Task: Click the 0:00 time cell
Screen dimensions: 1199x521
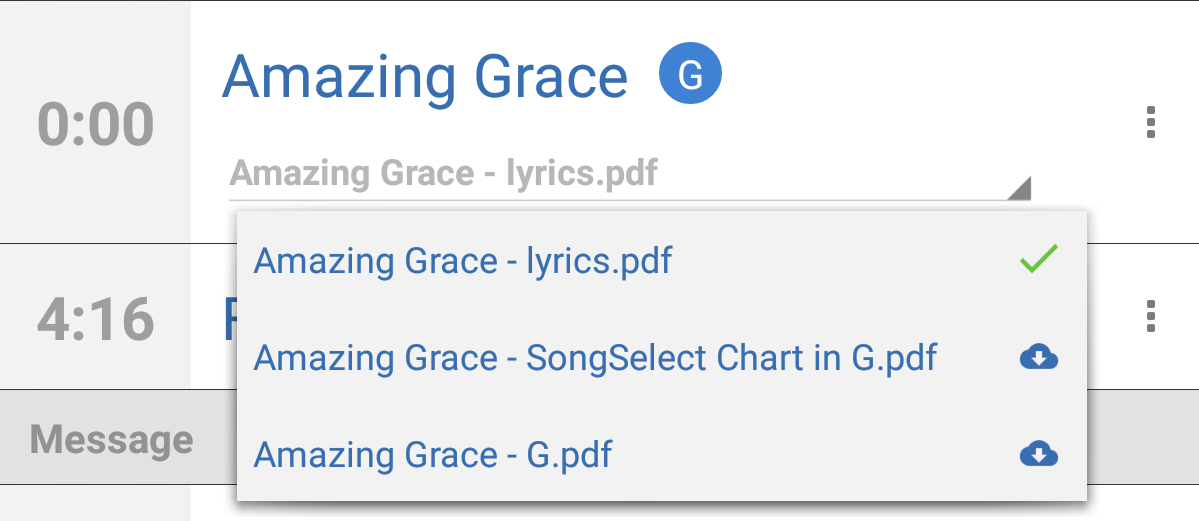Action: (95, 125)
